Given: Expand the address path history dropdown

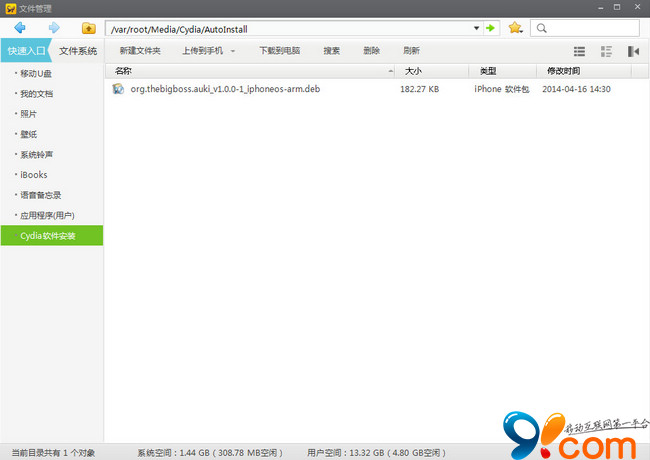Looking at the screenshot, I should (x=476, y=28).
